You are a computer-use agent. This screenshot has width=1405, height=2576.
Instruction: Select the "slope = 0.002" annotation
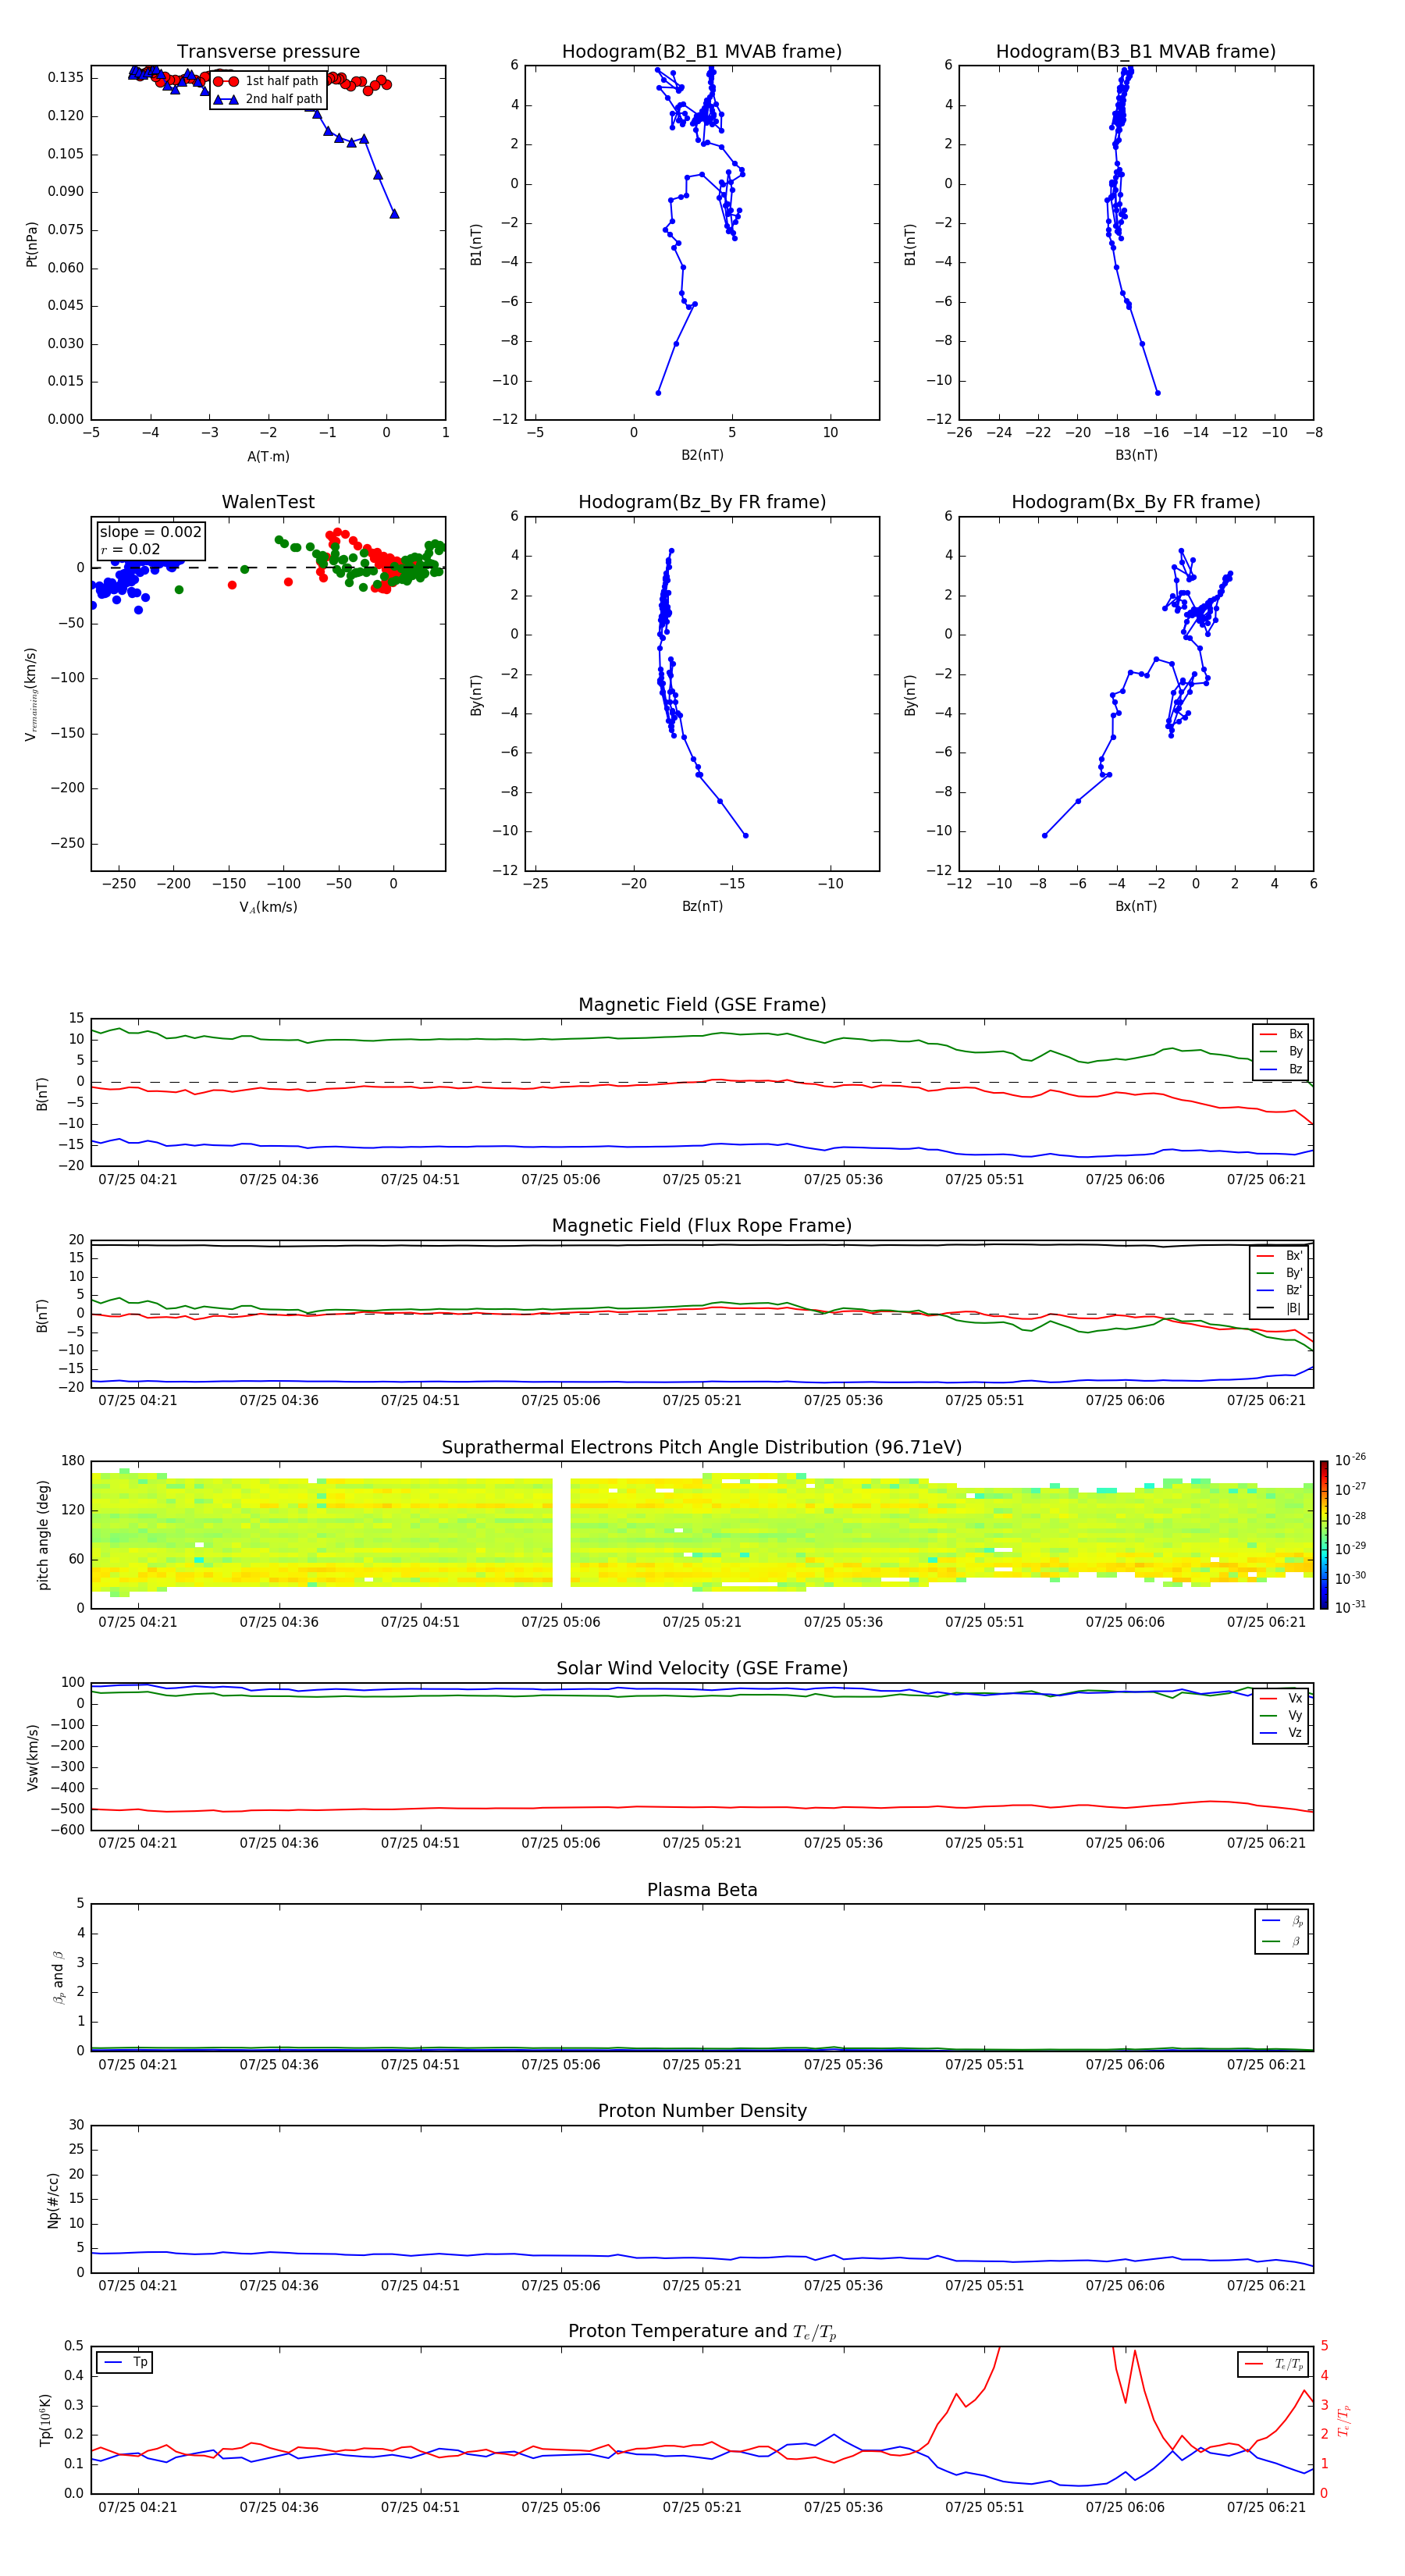point(150,532)
